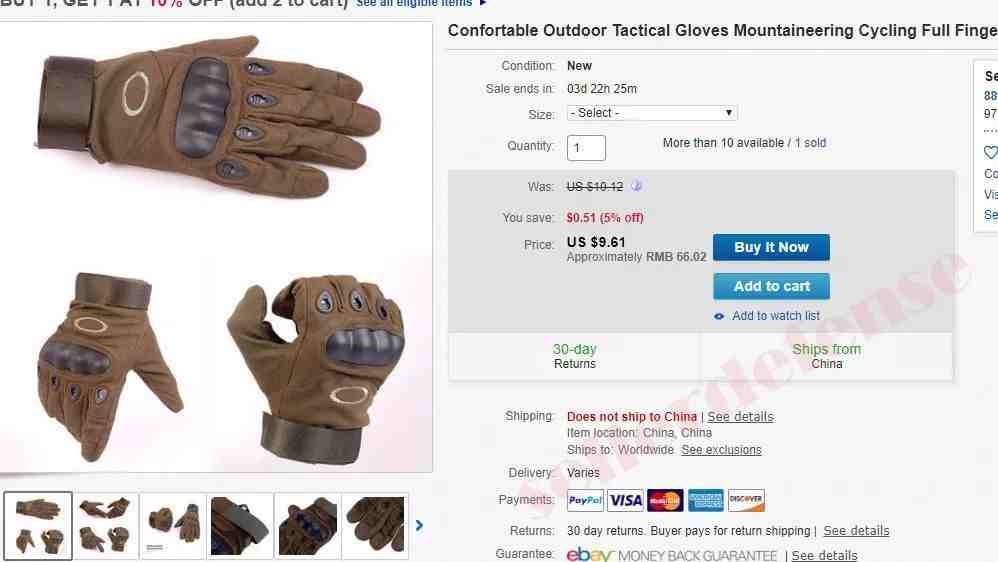Click the American Express payment logo
Image resolution: width=998 pixels, height=562 pixels.
(705, 500)
